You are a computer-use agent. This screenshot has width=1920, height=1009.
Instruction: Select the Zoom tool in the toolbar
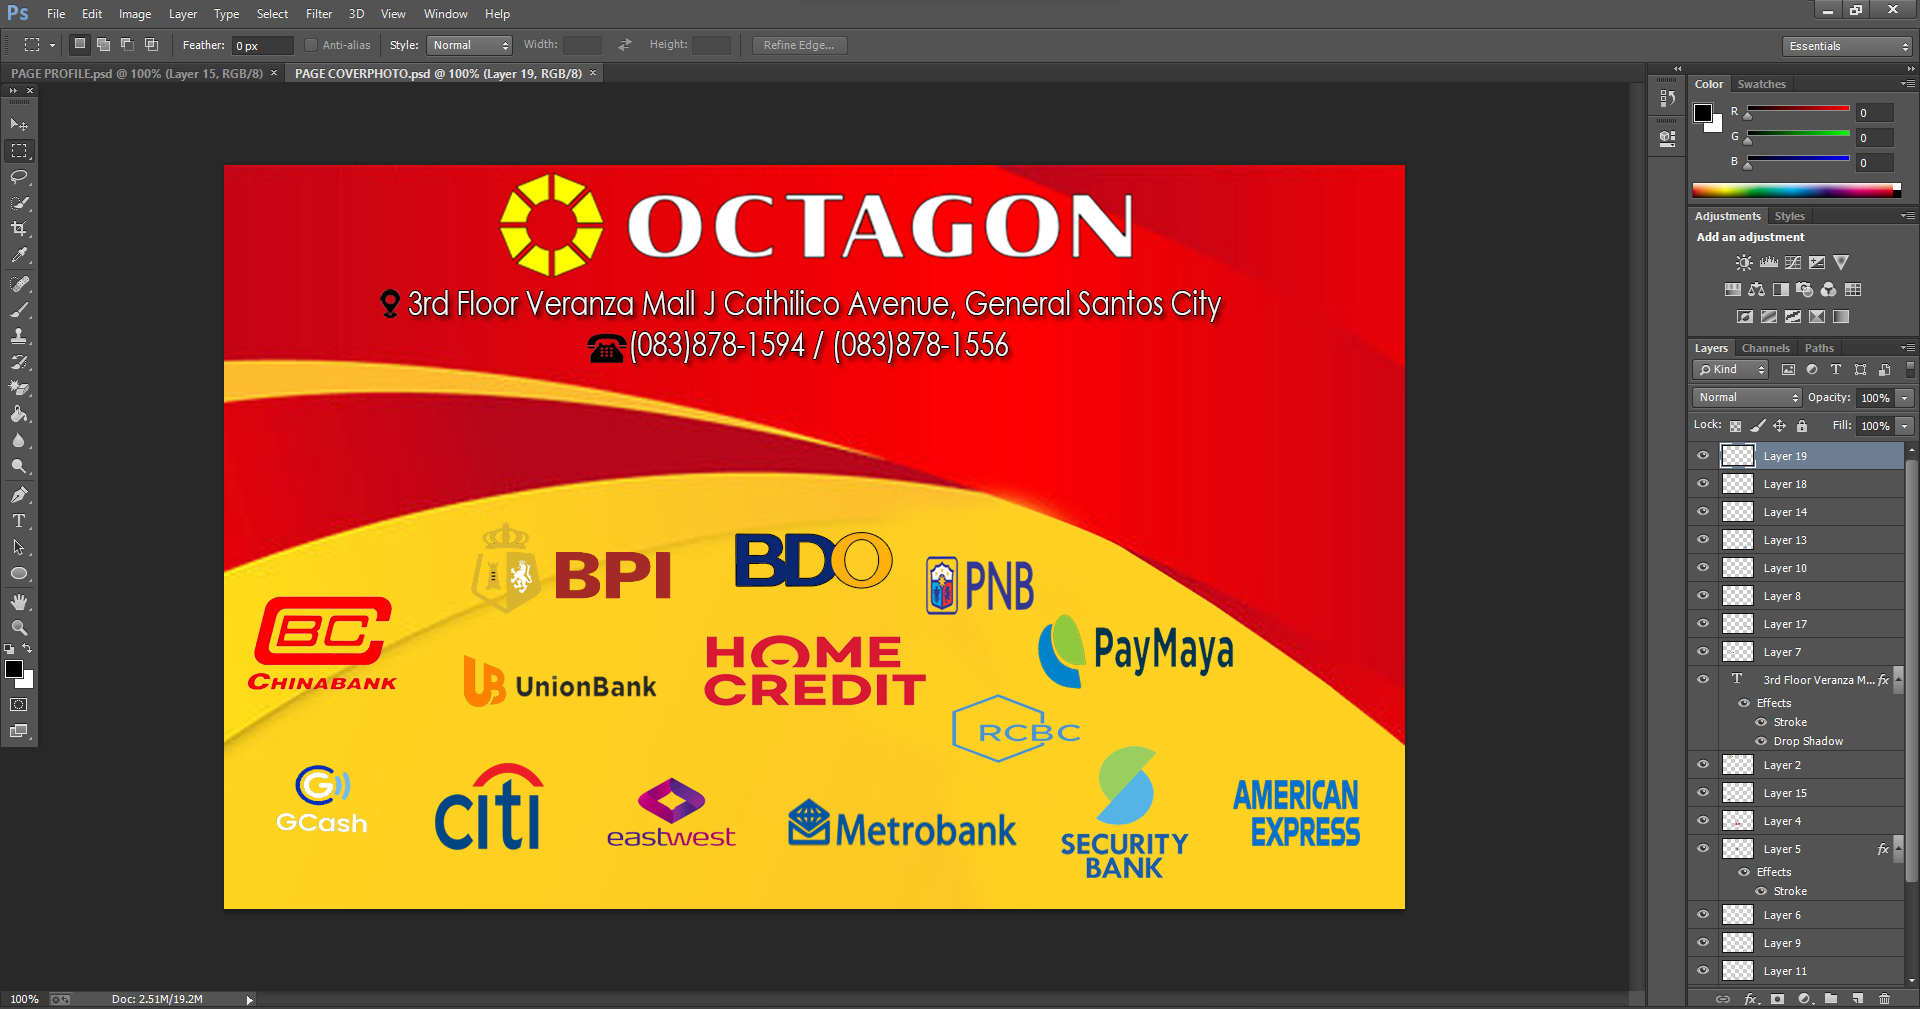click(20, 628)
